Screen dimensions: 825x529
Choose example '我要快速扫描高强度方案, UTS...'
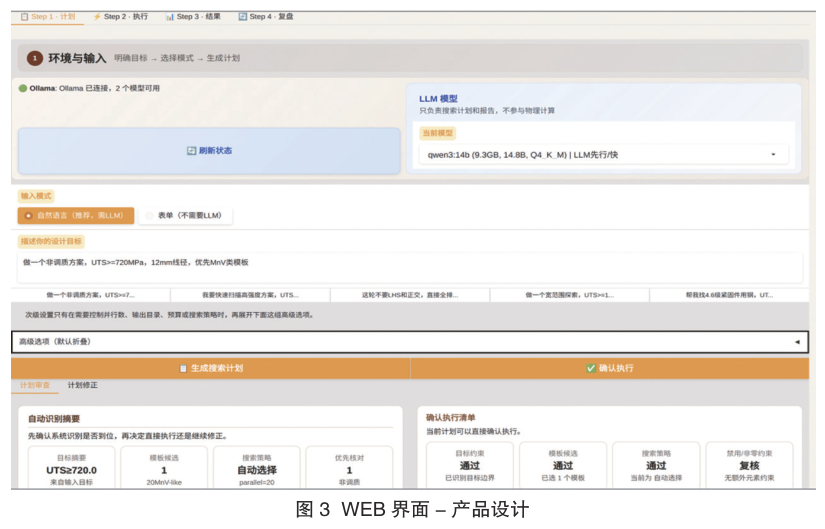pos(250,295)
